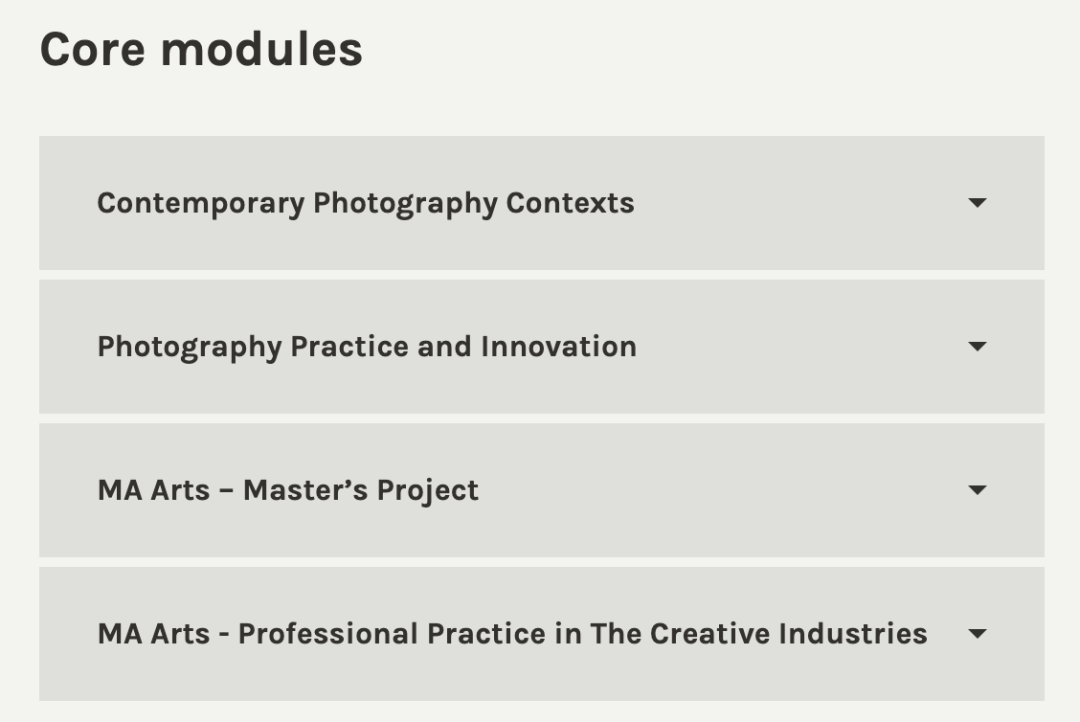Click the Contemporary Photography Contexts title text
The image size is (1080, 722).
pos(365,203)
